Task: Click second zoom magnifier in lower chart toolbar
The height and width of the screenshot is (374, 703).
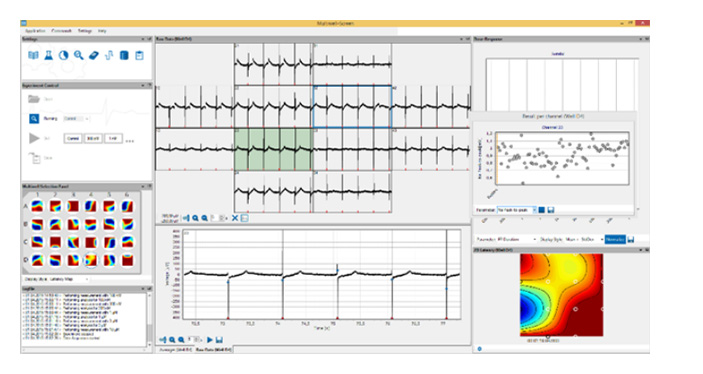Action: [x=181, y=340]
